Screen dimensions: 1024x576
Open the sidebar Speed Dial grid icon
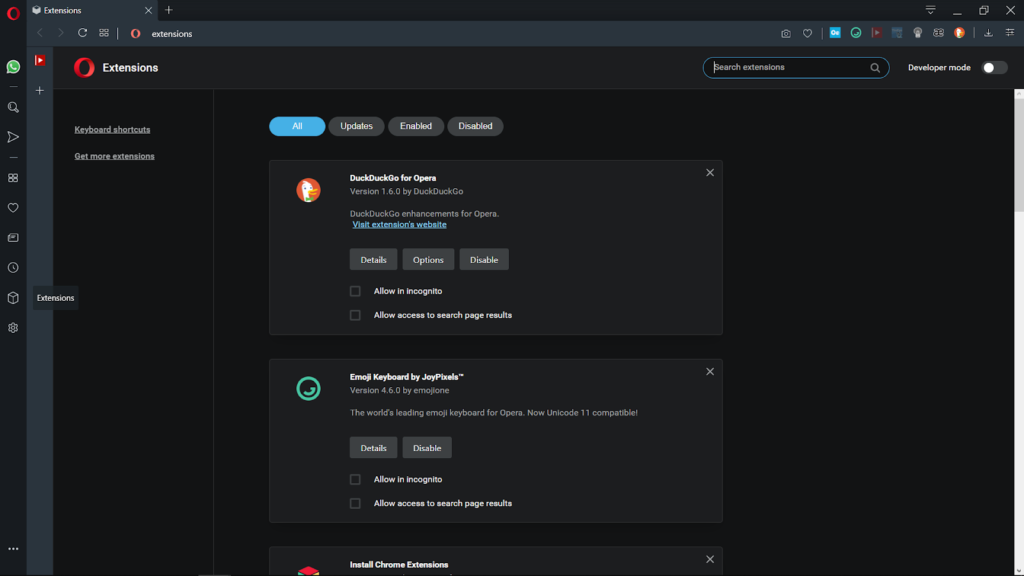[13, 178]
